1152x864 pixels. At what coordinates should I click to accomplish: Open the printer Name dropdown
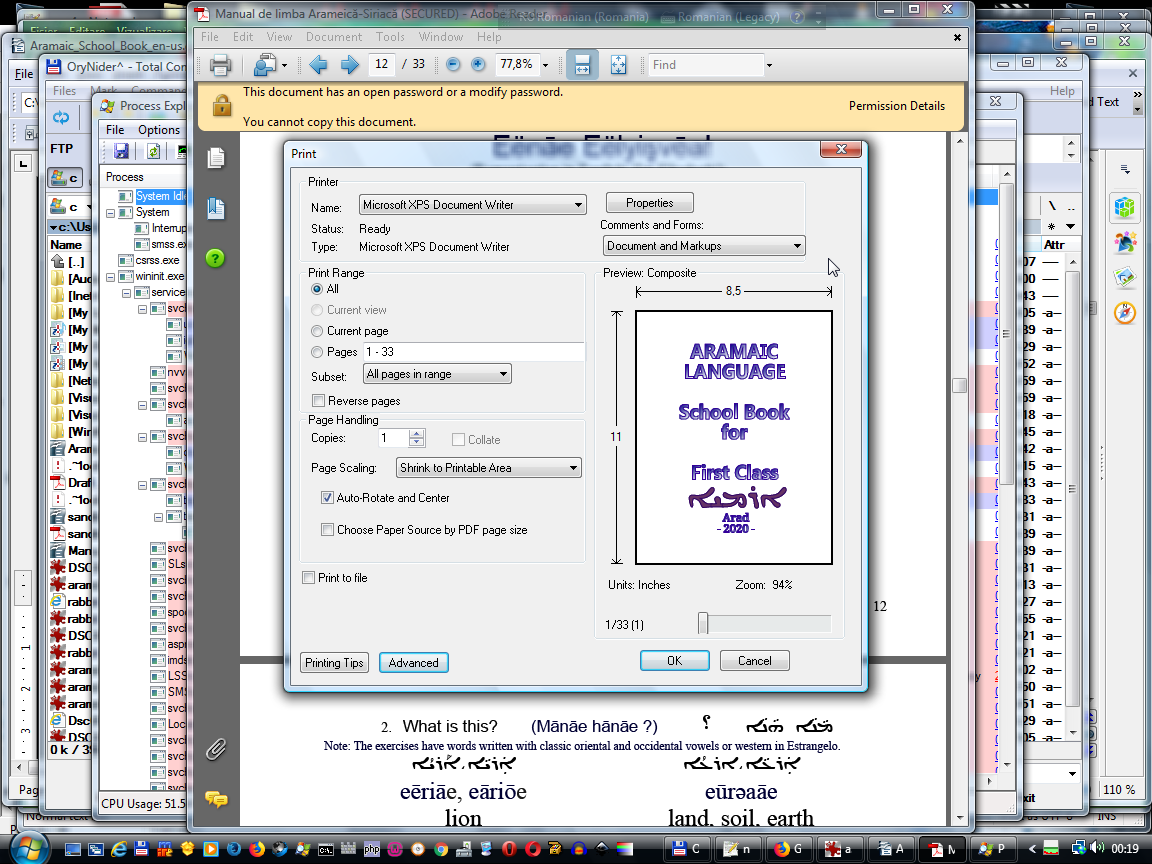click(x=472, y=205)
